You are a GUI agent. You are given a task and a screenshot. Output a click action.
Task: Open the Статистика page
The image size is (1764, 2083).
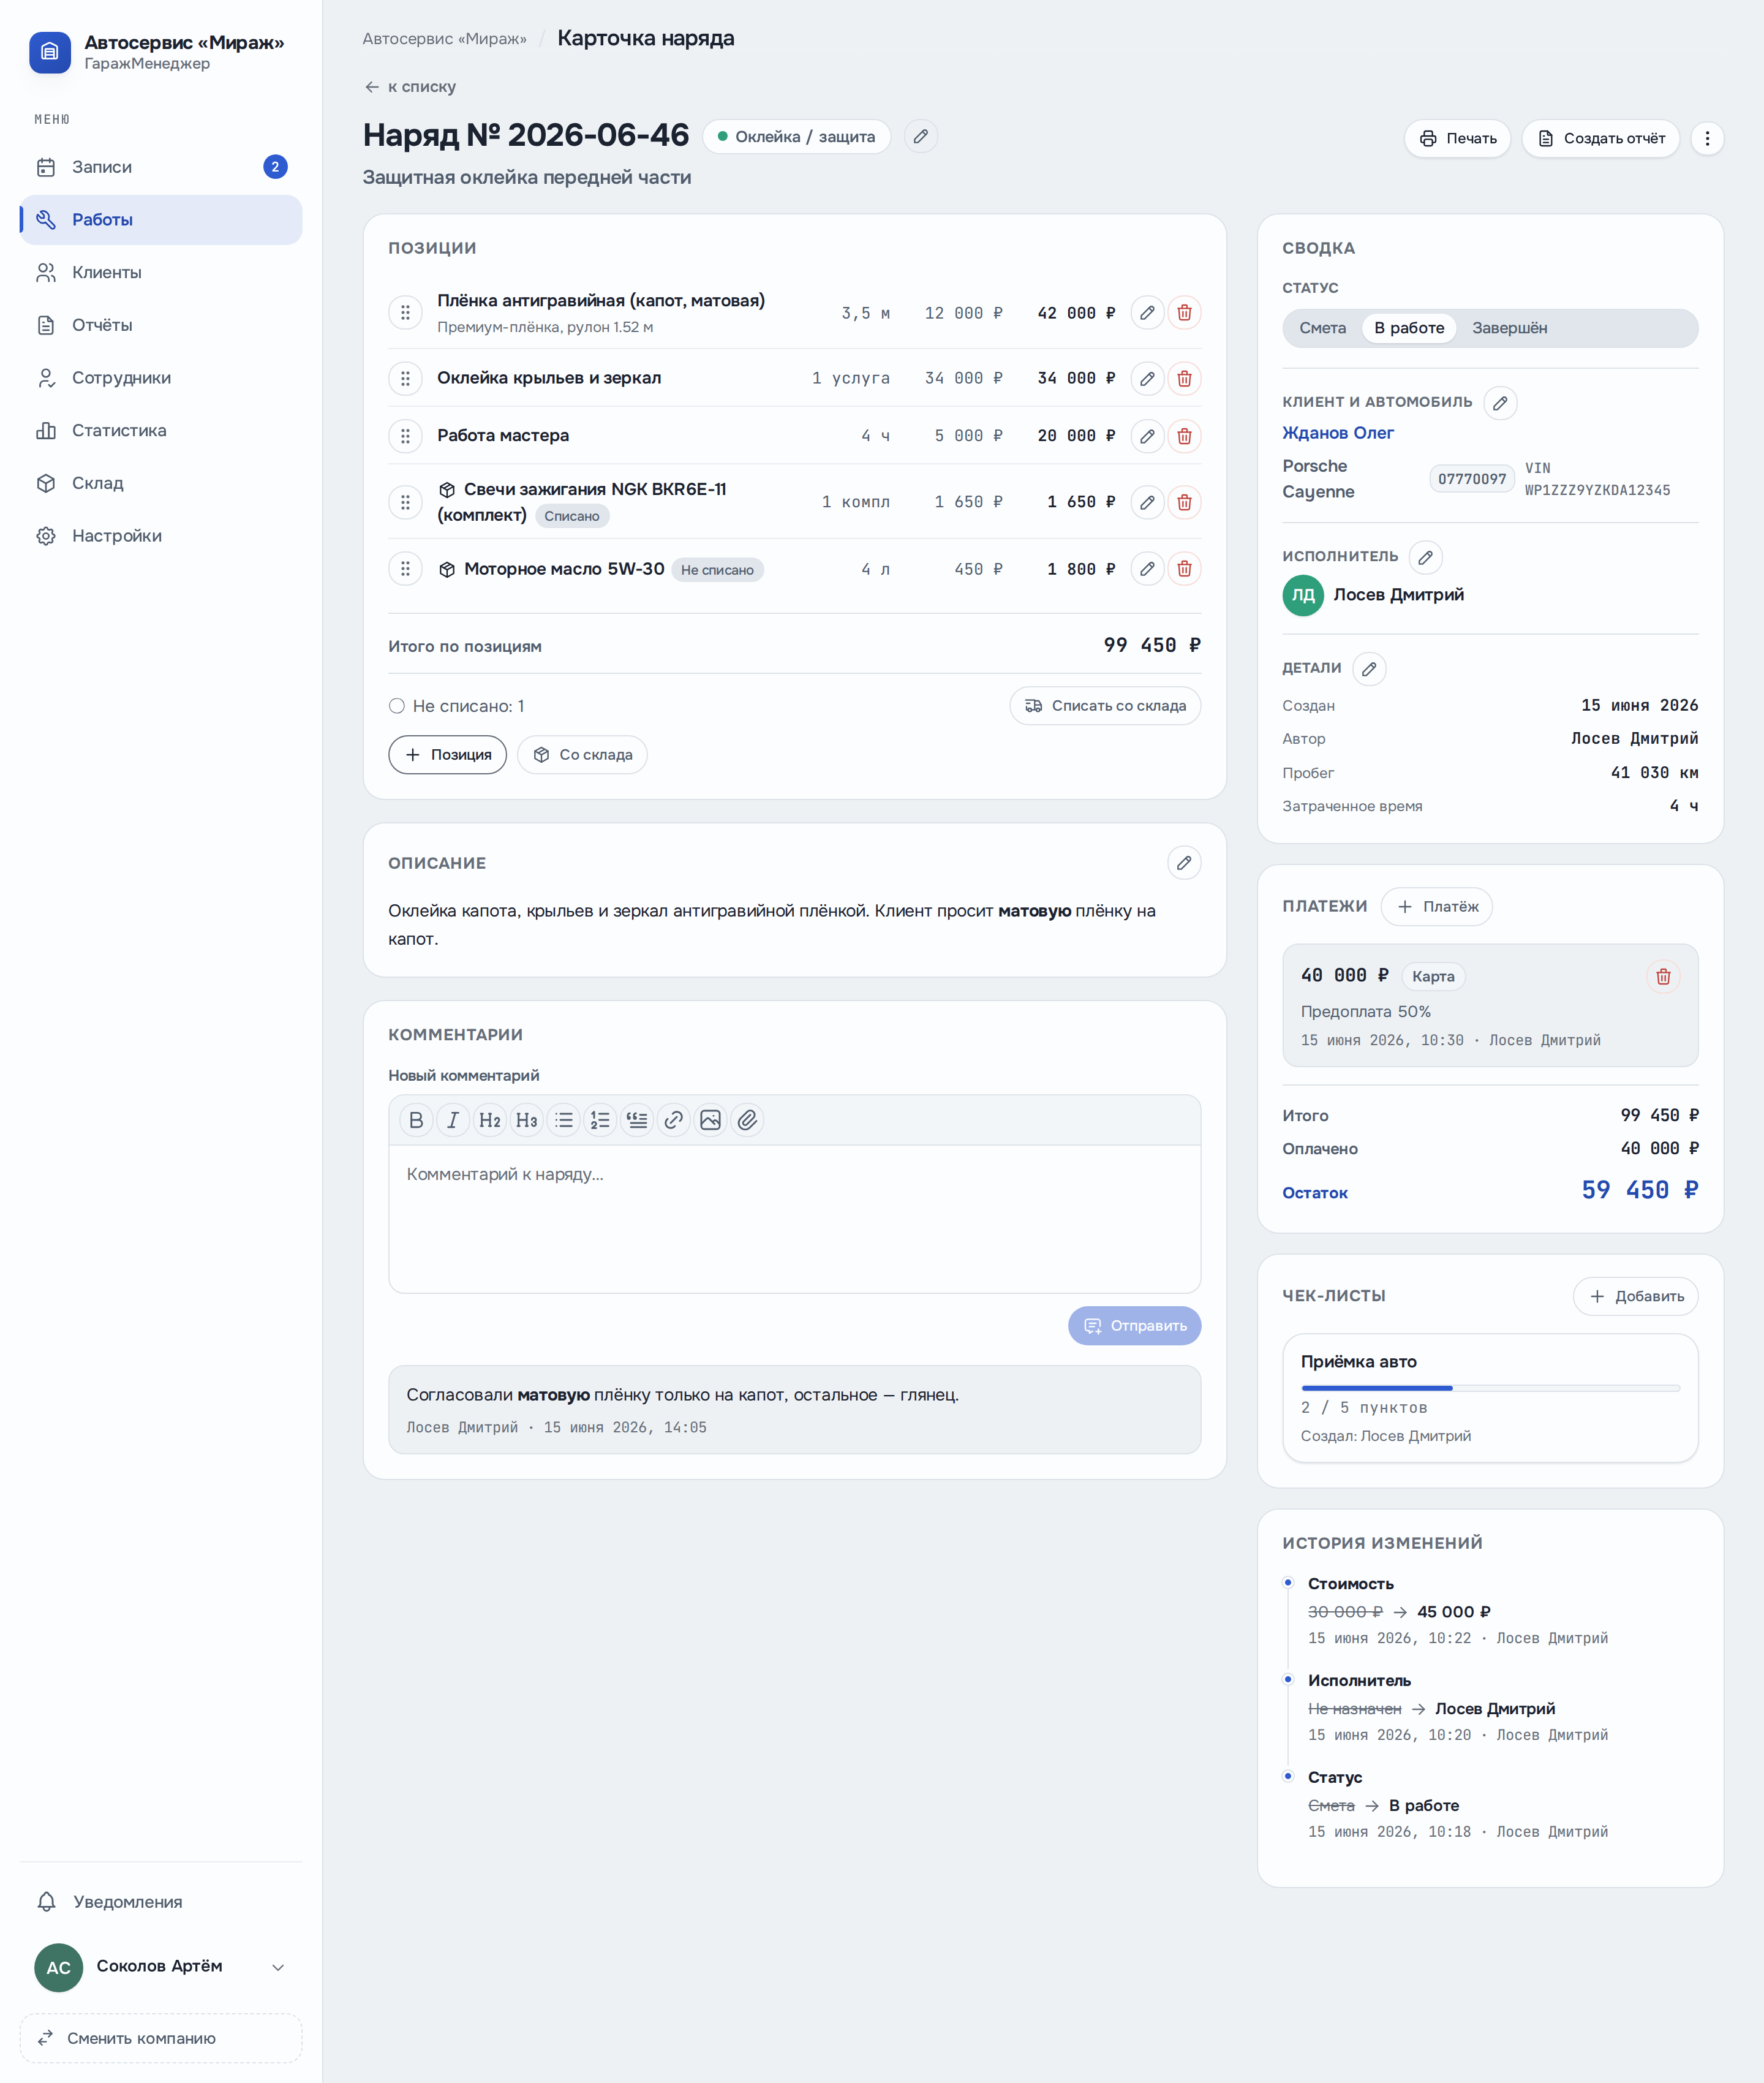point(161,431)
